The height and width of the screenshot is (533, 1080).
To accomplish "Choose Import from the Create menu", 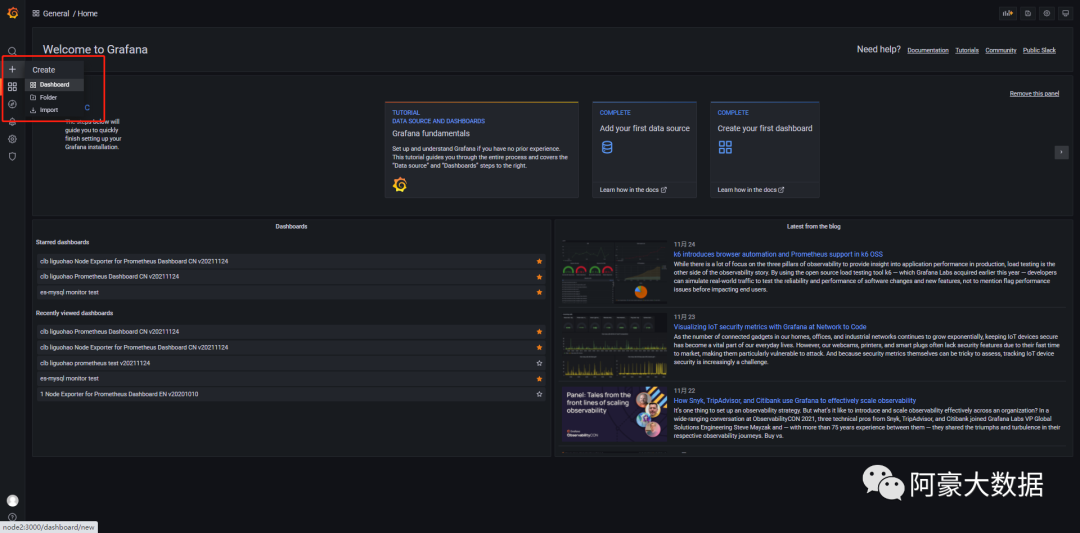I will coord(54,110).
